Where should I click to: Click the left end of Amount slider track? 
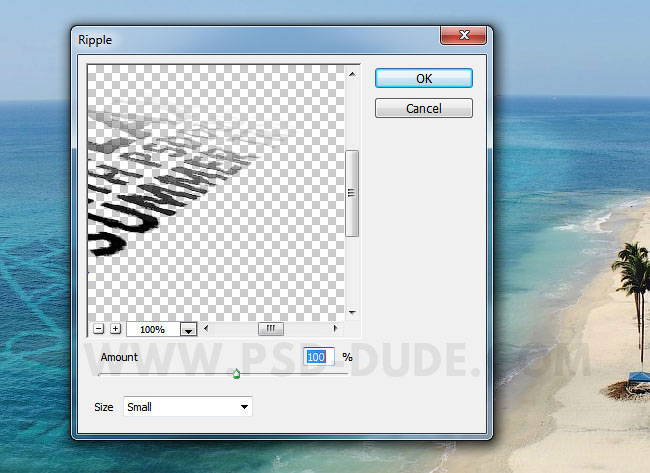tap(100, 374)
